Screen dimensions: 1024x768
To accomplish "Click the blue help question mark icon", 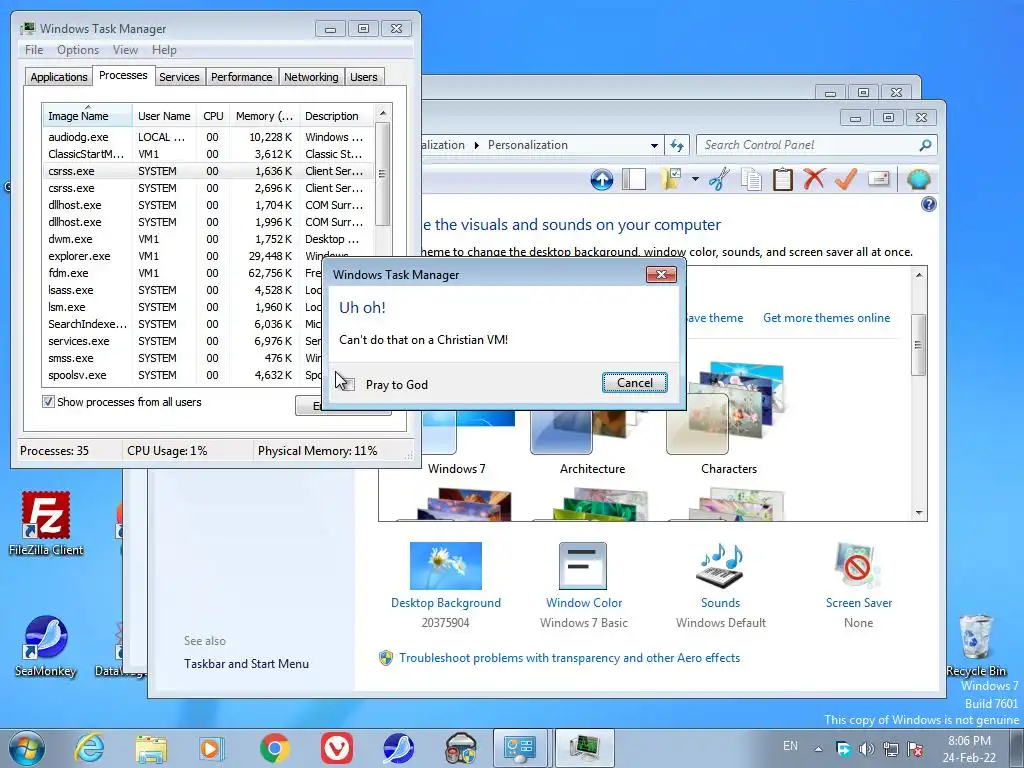I will point(928,204).
